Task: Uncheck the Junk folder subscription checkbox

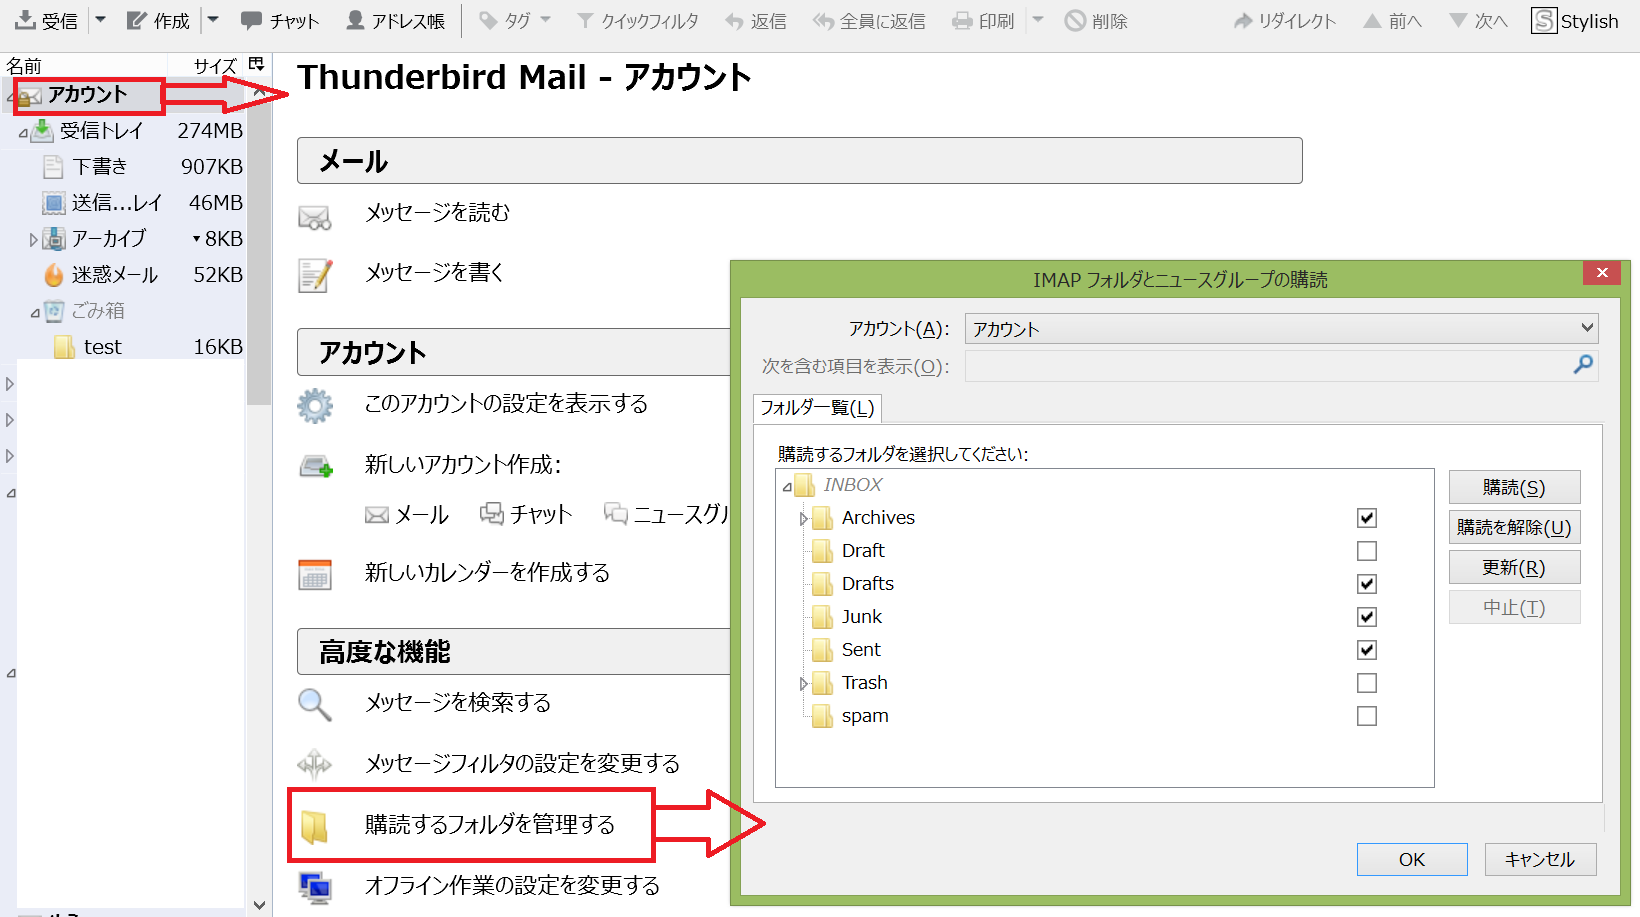Action: pyautogui.click(x=1366, y=617)
